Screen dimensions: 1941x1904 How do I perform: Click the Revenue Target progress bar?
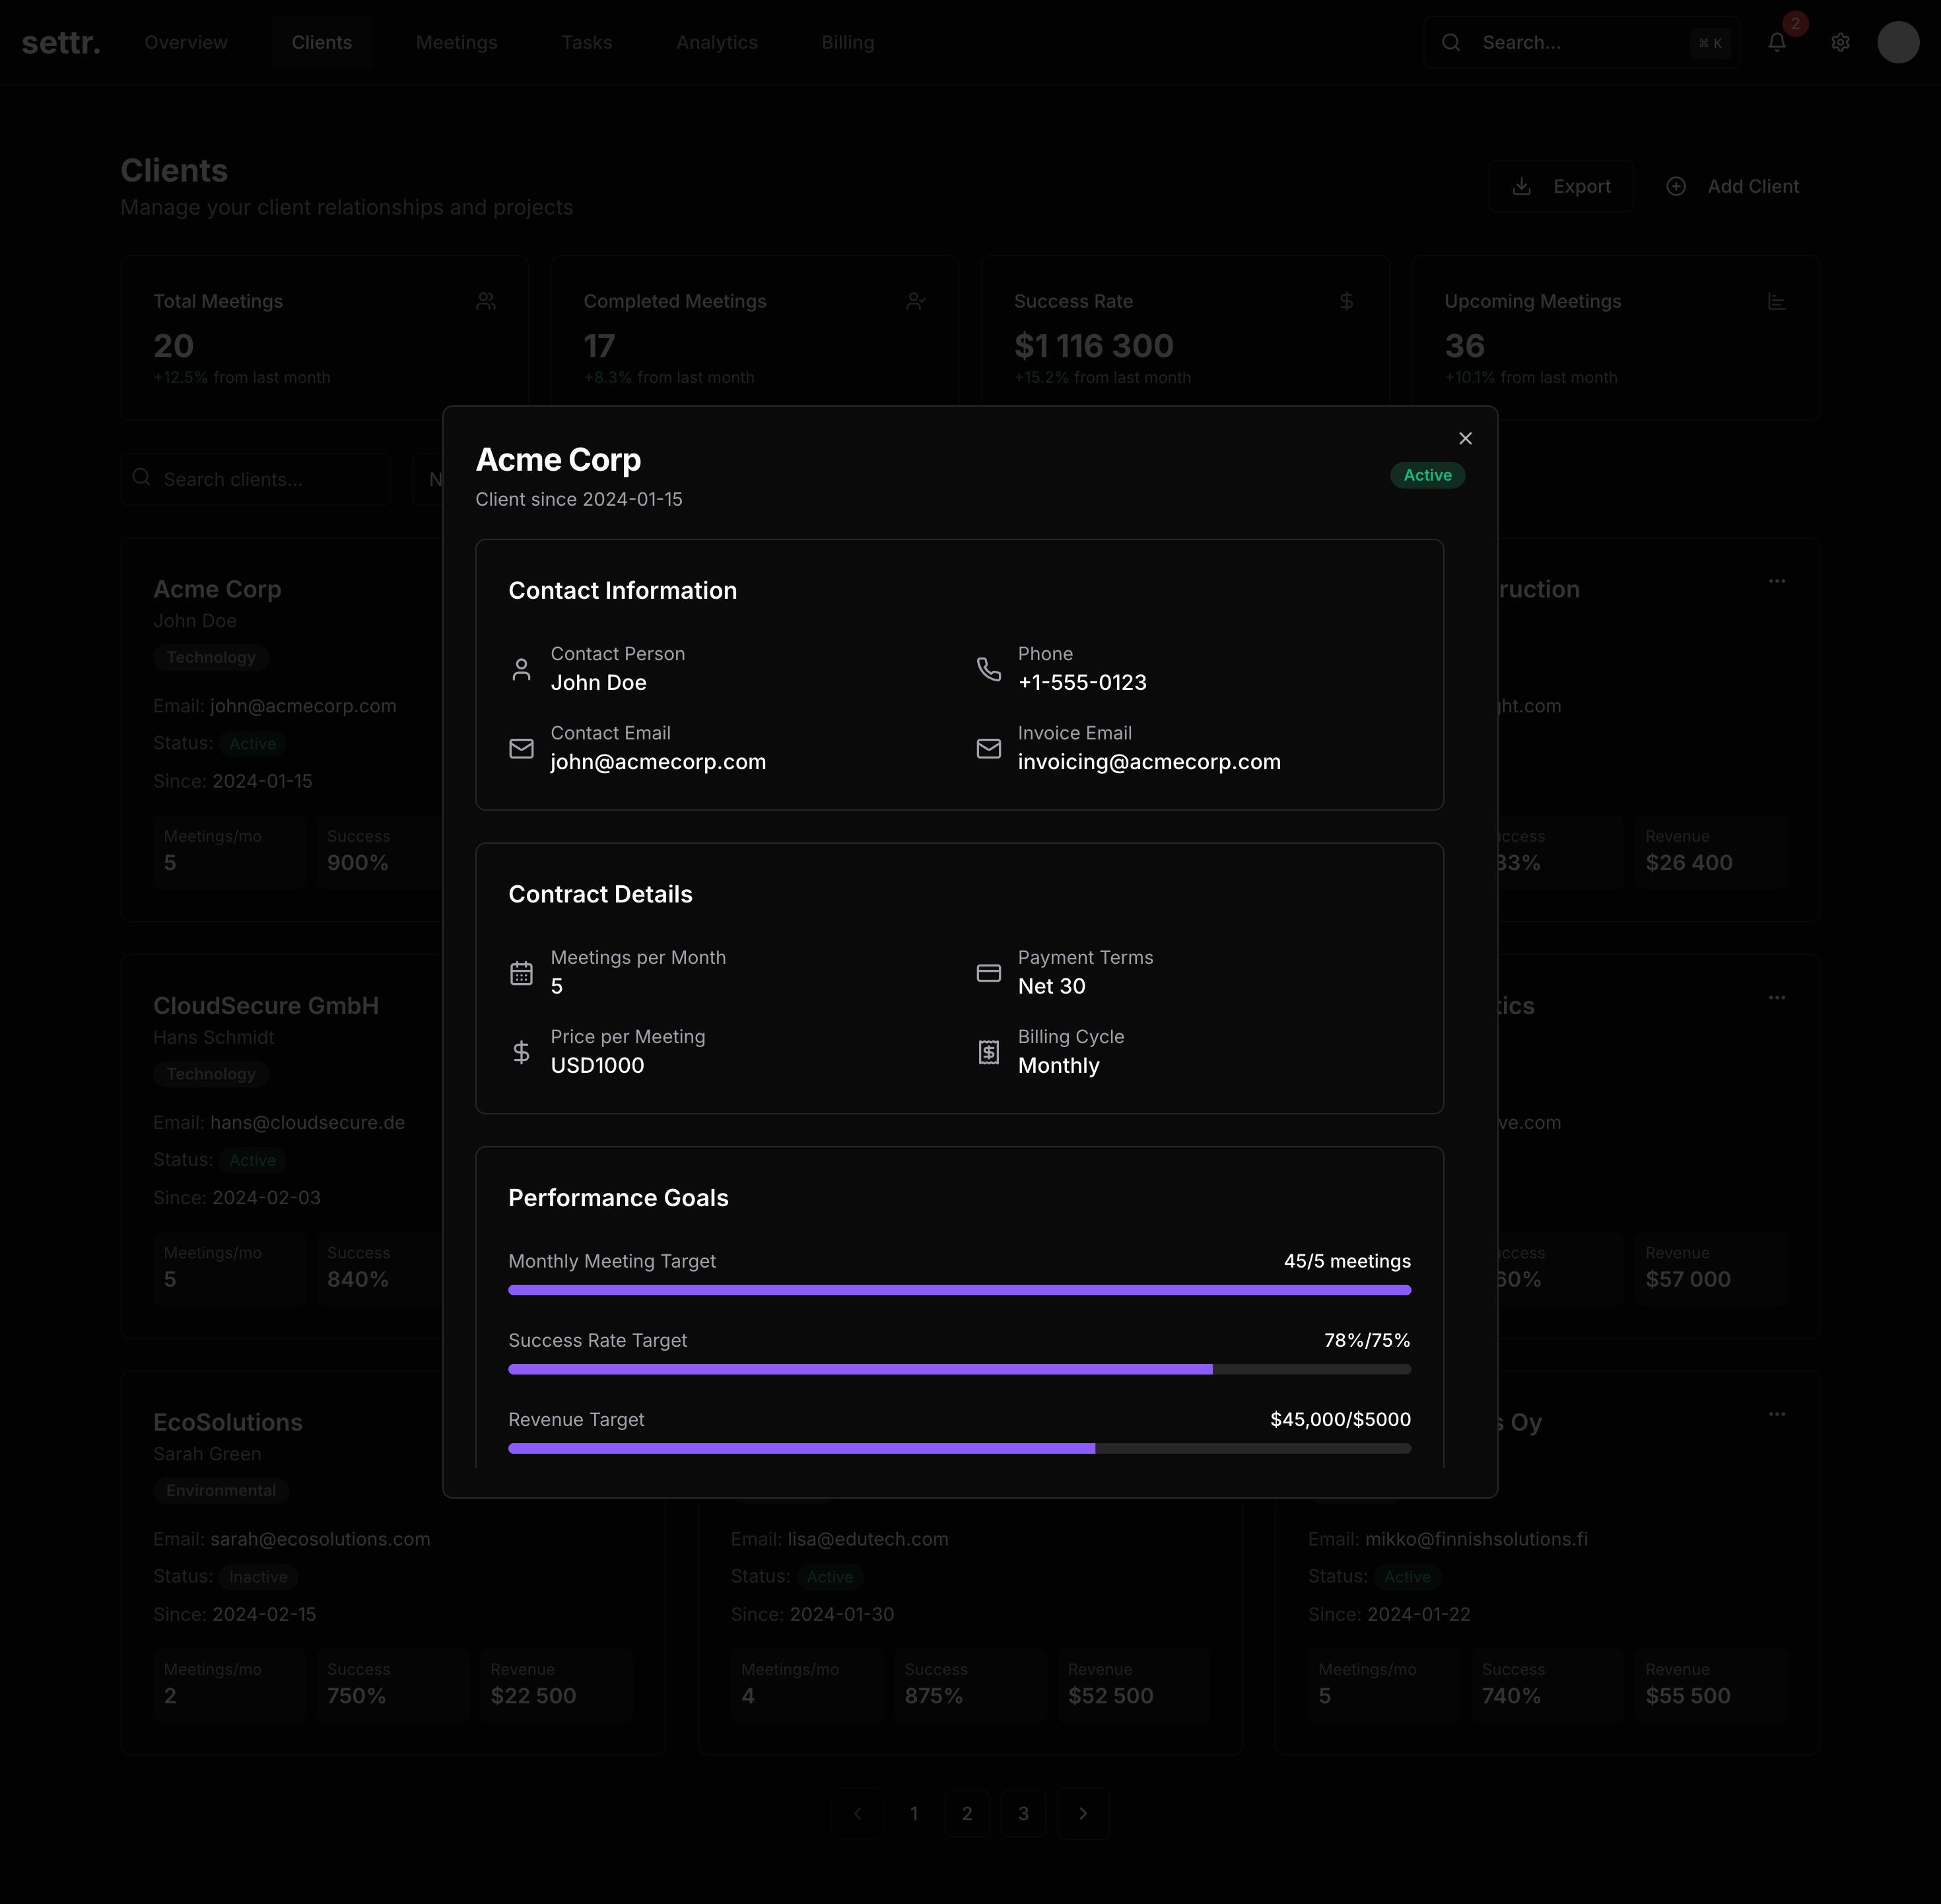(x=959, y=1448)
